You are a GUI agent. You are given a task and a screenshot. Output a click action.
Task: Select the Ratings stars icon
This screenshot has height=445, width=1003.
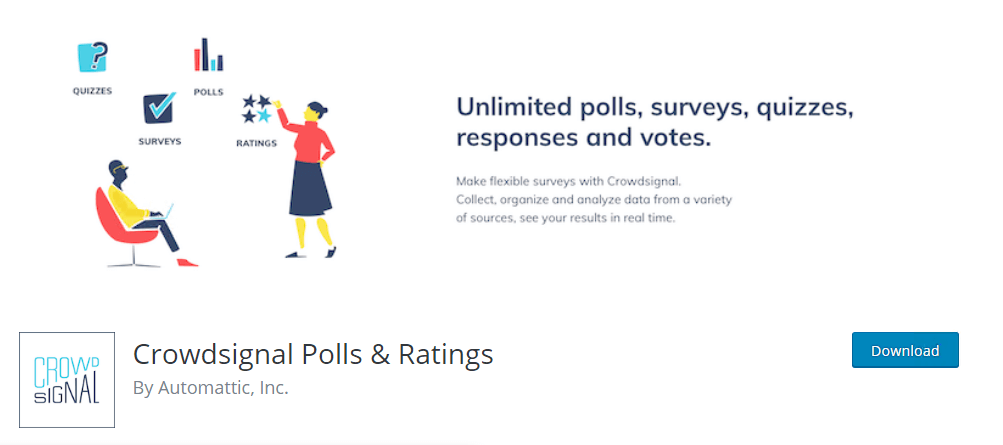257,109
